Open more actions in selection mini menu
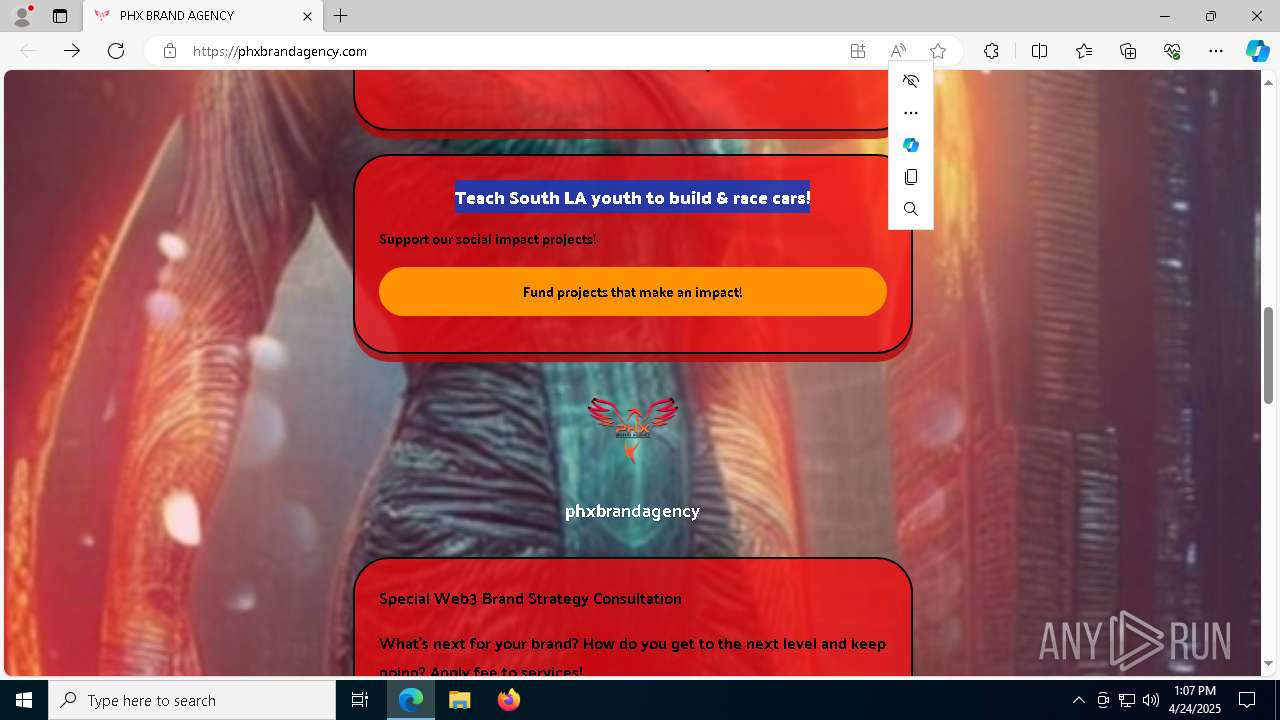This screenshot has height=720, width=1280. pos(911,113)
